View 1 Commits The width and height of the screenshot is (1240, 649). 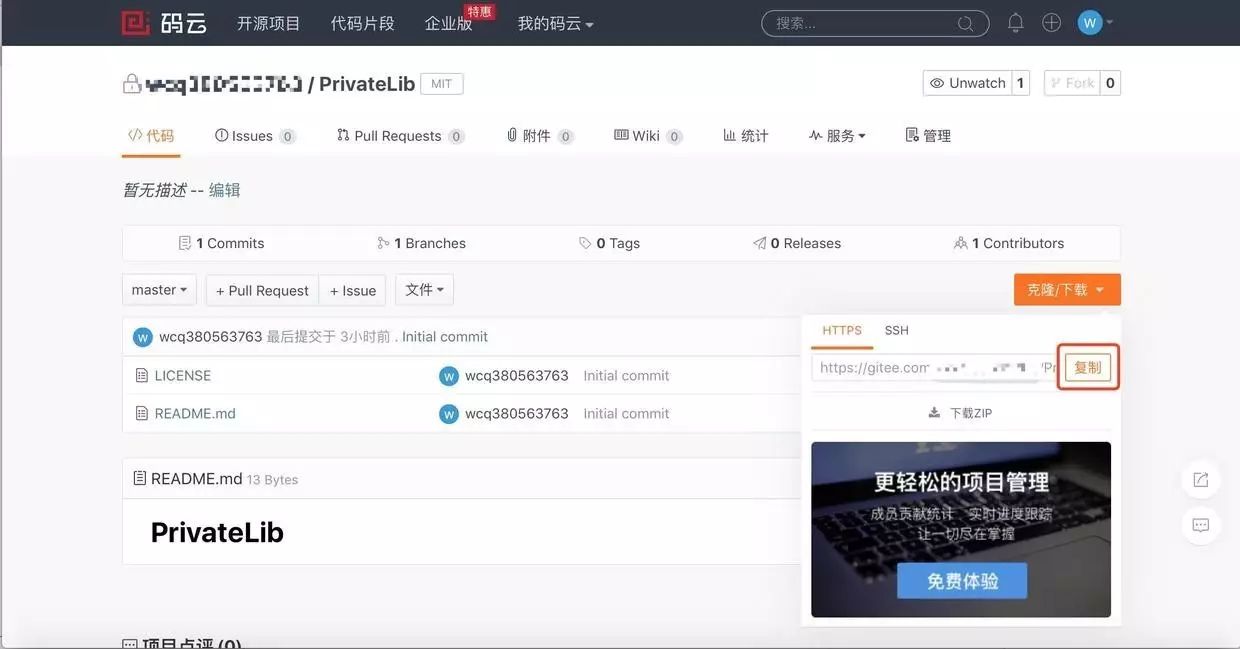click(221, 243)
